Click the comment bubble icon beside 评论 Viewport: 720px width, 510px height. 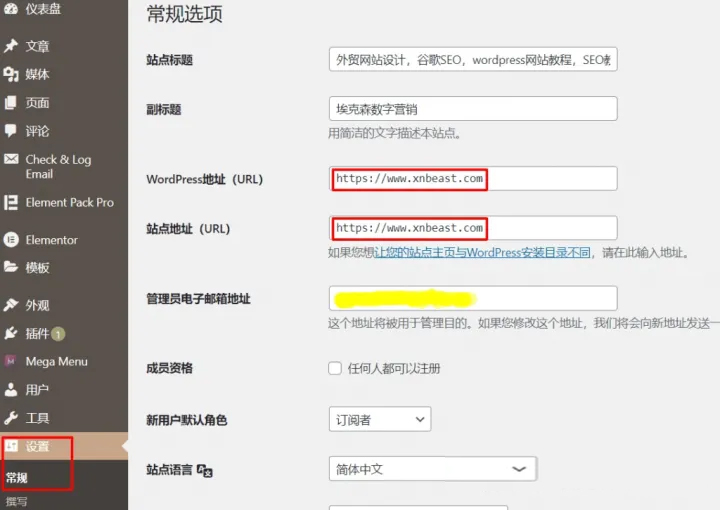click(x=11, y=131)
